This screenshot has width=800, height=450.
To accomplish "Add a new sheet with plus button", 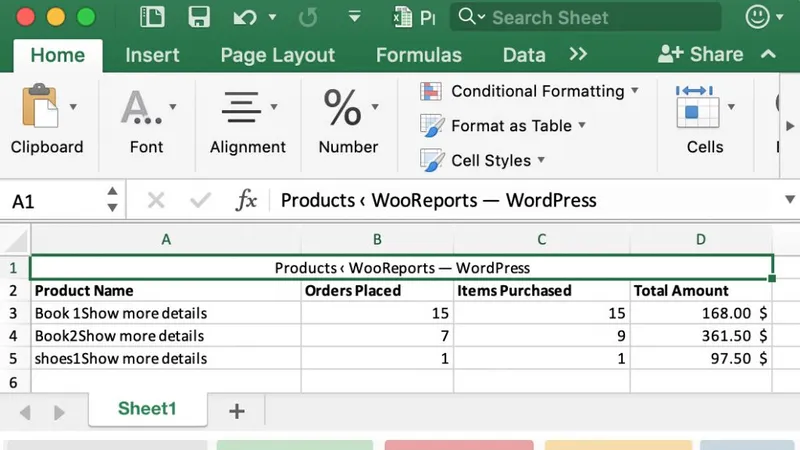I will [236, 411].
